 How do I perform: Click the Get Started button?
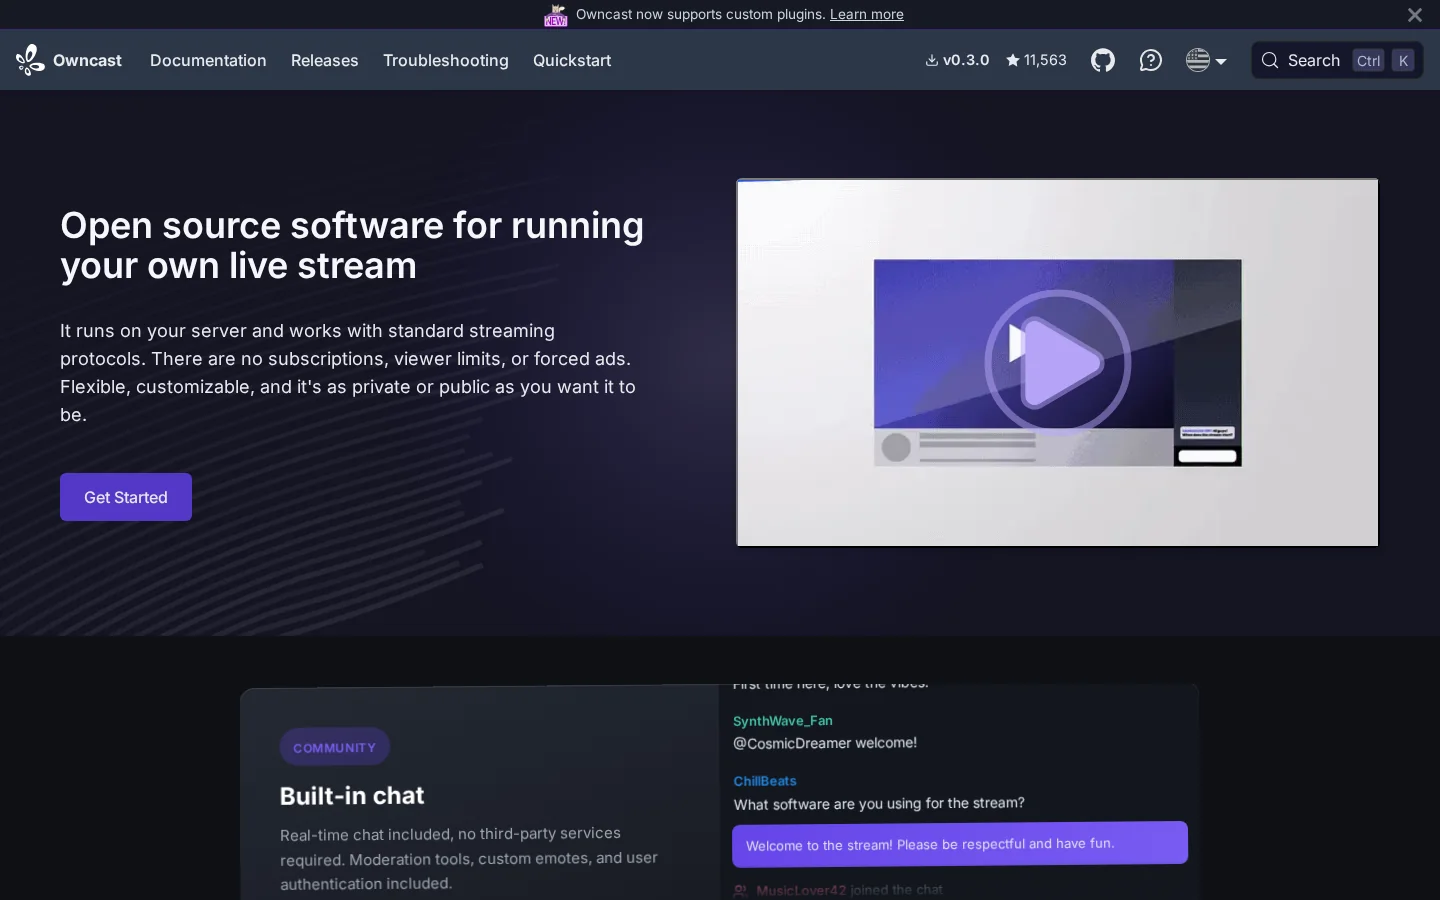pos(126,497)
